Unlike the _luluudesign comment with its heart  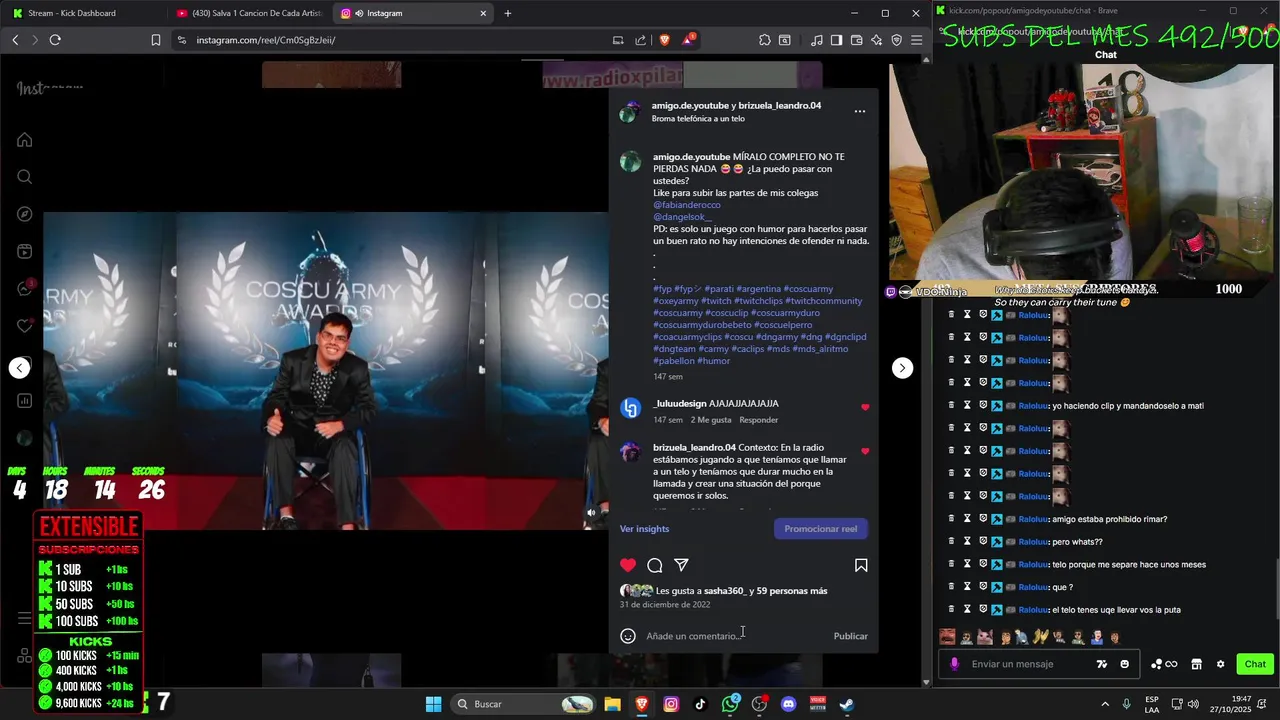coord(865,407)
